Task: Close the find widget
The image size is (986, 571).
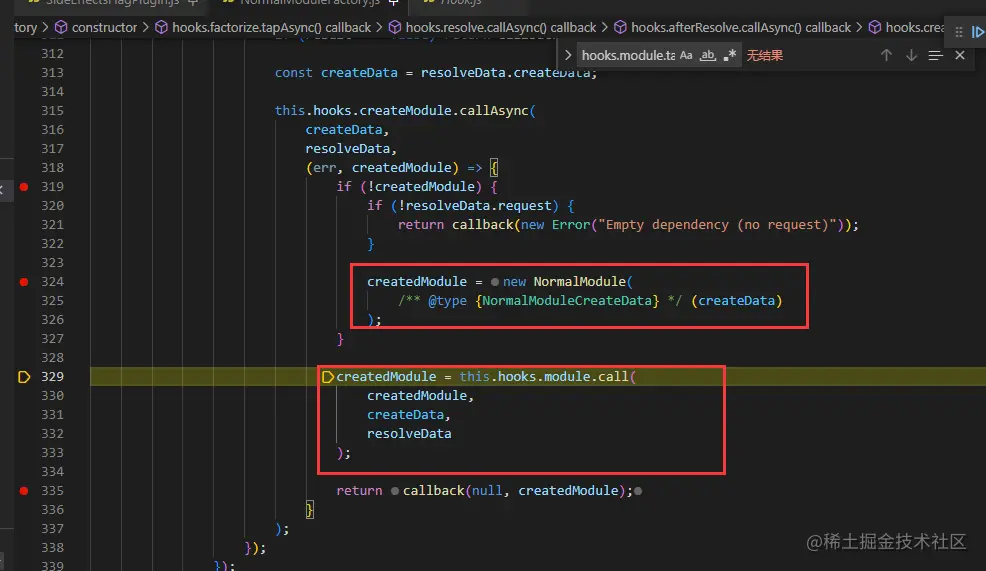Action: pos(960,55)
